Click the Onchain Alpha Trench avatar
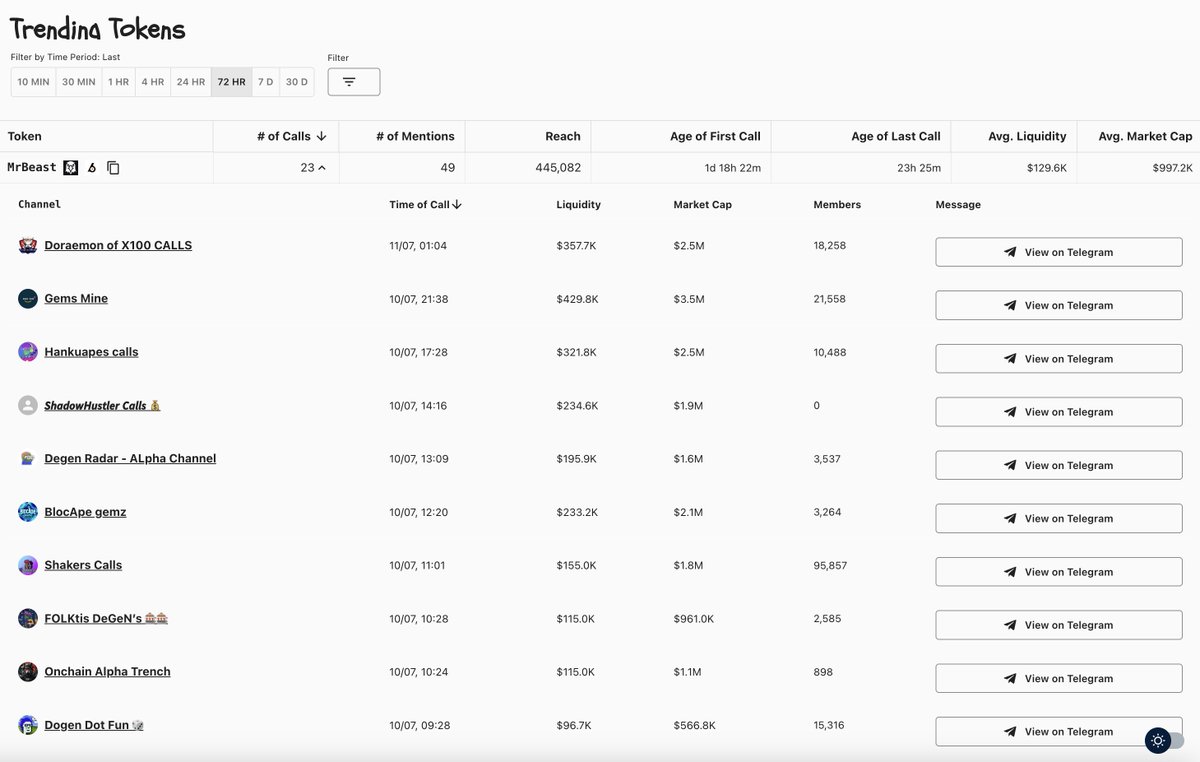Viewport: 1200px width, 762px height. (28, 672)
